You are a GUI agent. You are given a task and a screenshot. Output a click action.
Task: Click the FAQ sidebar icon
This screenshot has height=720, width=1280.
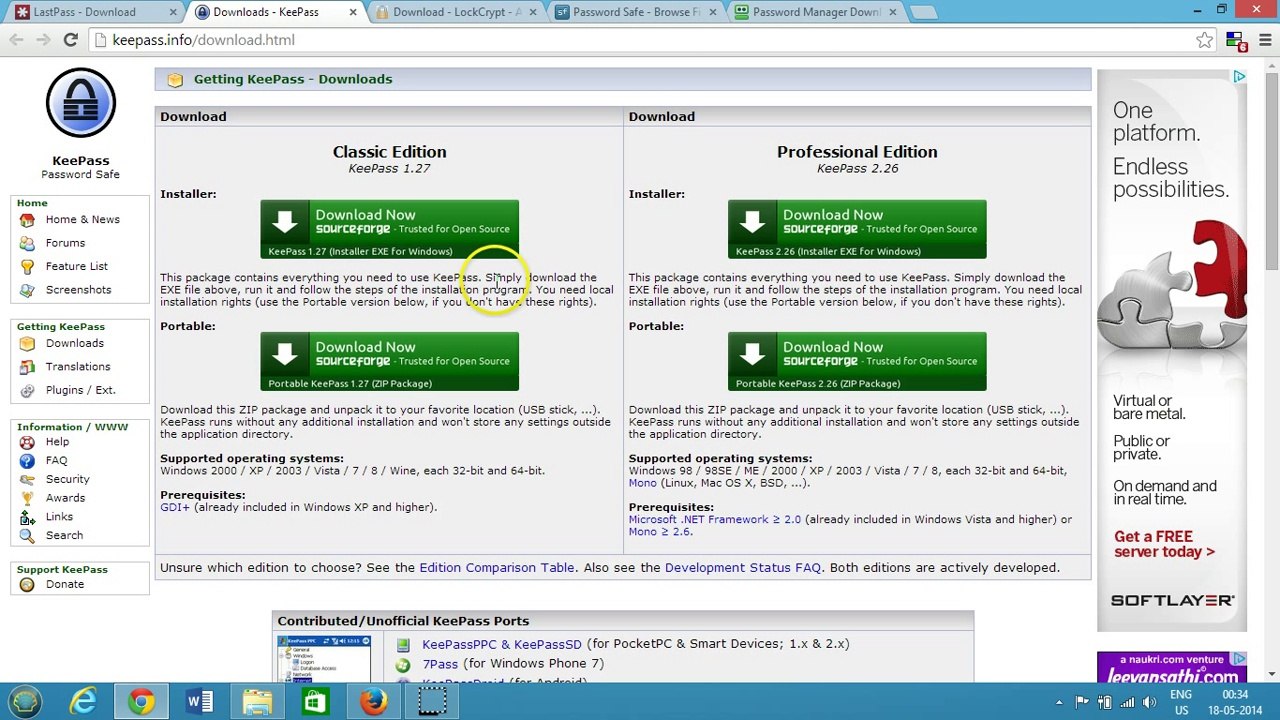(27, 461)
